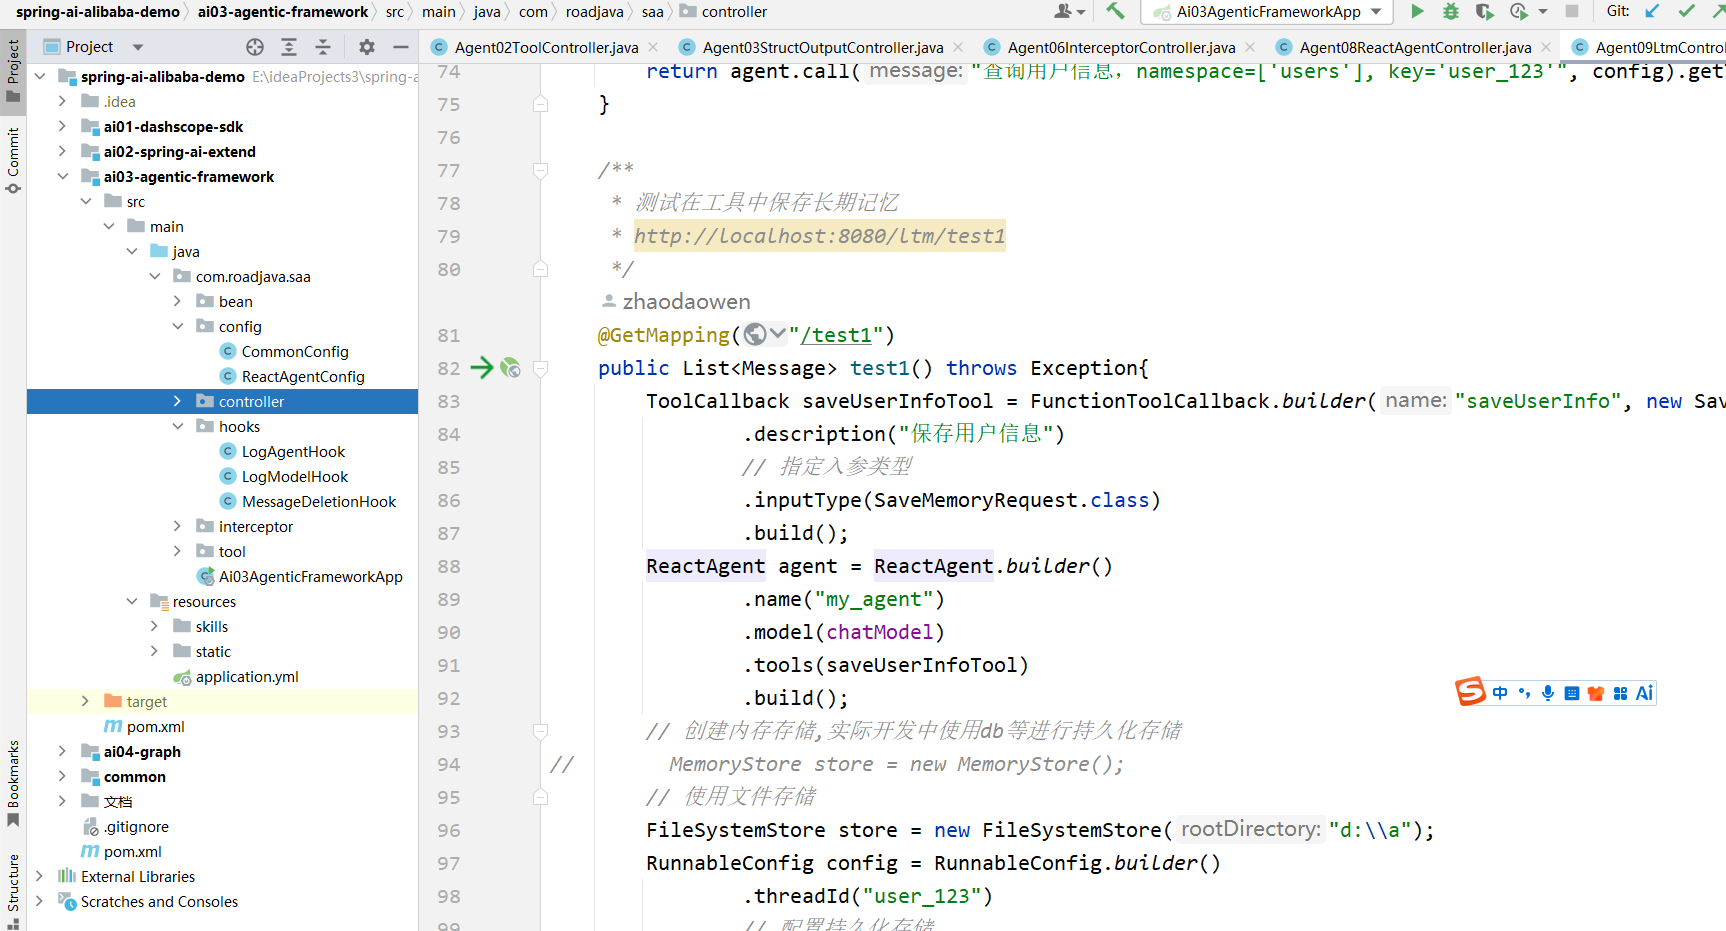Build the project with the hammer icon
1726x931 pixels.
coord(1115,12)
